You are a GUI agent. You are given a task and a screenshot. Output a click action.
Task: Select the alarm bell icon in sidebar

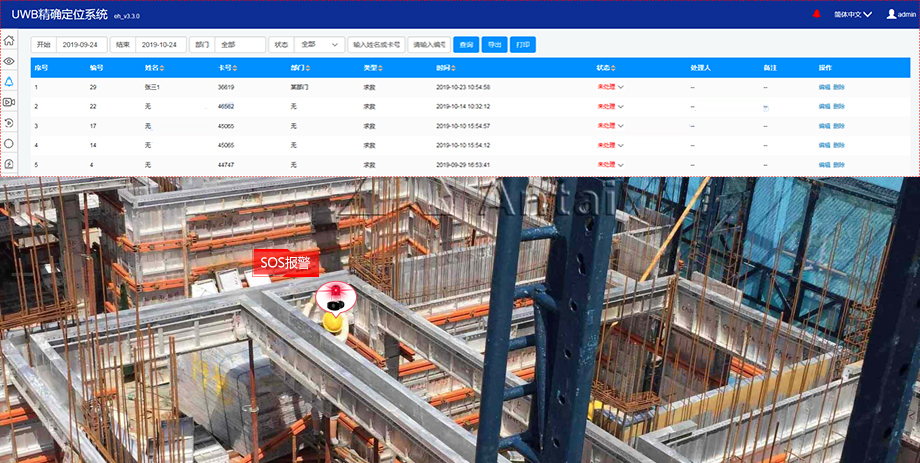point(9,81)
